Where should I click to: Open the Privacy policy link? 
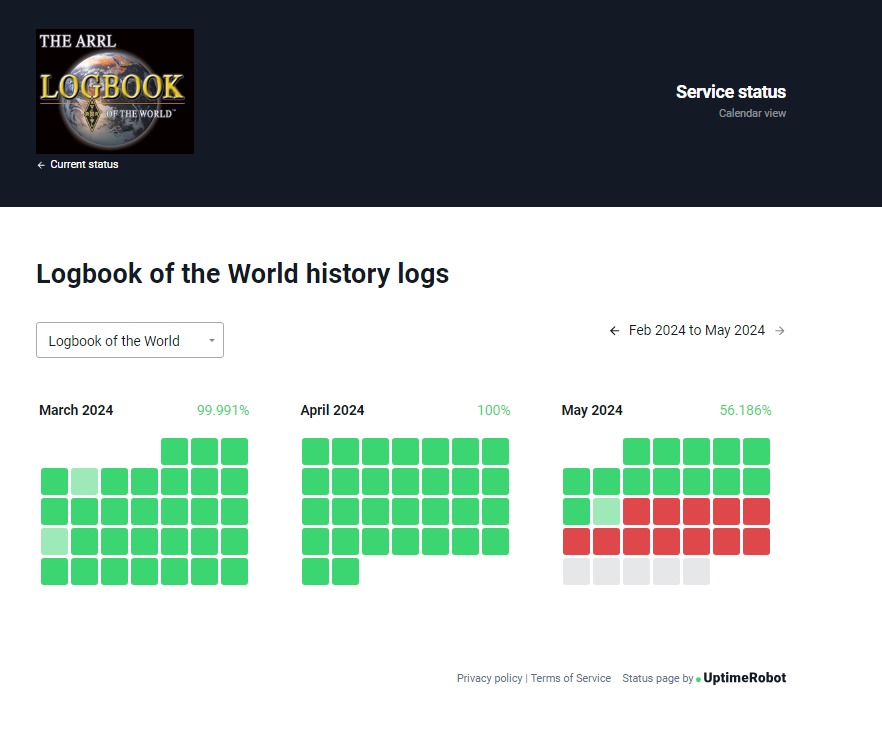click(489, 678)
